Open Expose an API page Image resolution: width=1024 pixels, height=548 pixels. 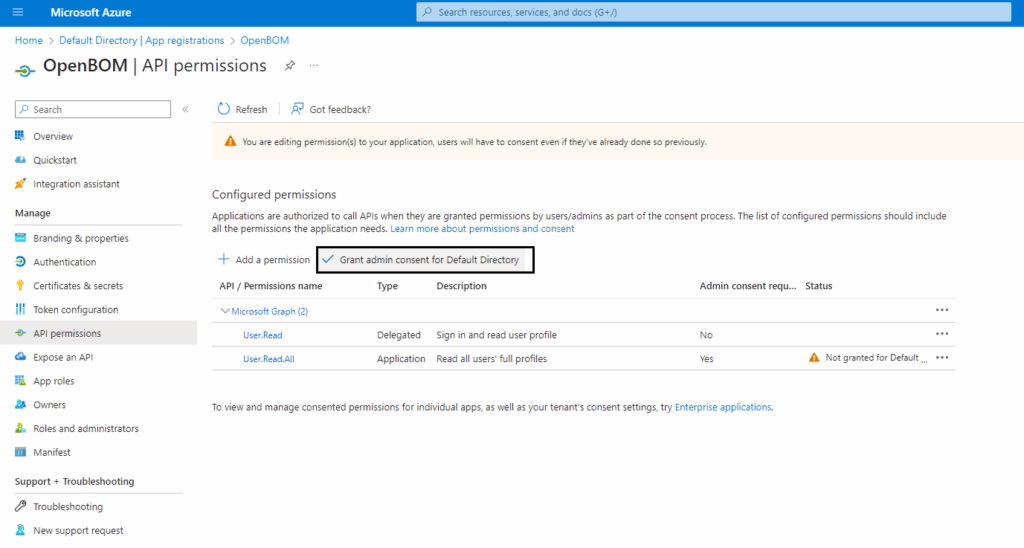click(x=63, y=357)
